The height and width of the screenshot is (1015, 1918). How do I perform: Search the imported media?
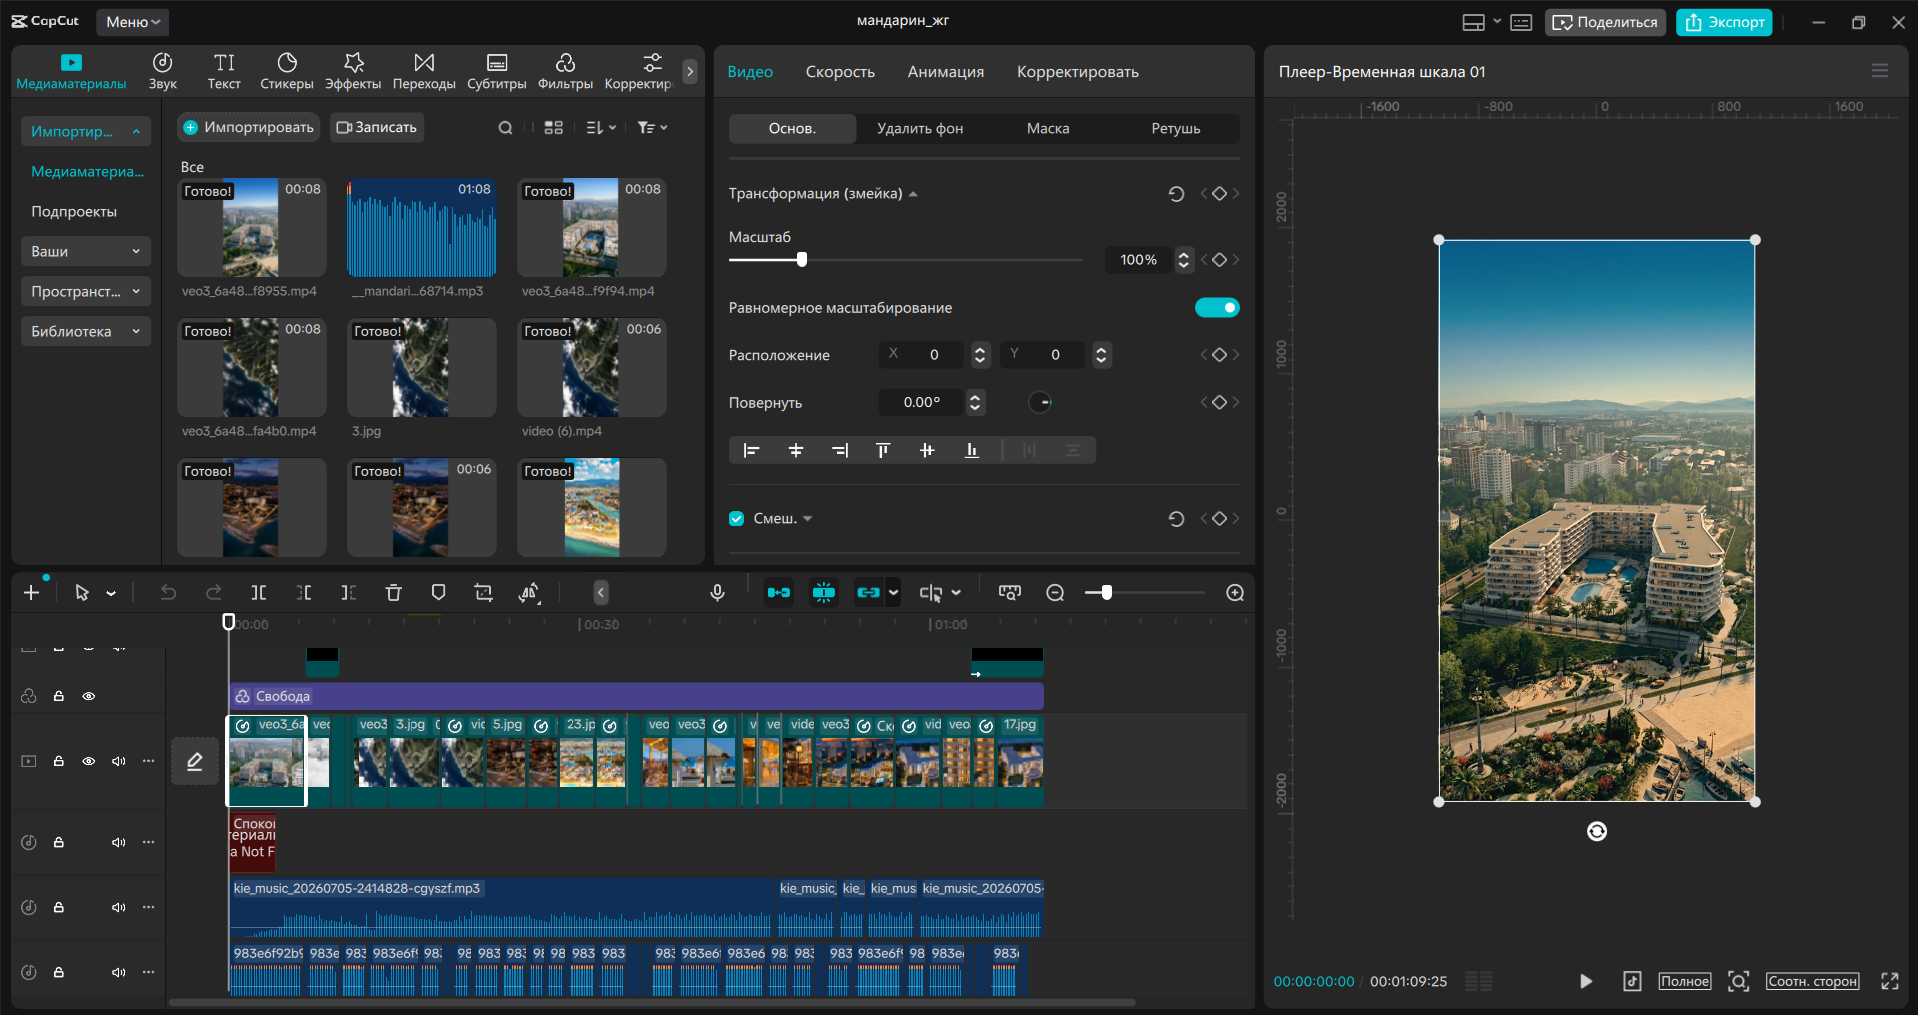point(506,127)
